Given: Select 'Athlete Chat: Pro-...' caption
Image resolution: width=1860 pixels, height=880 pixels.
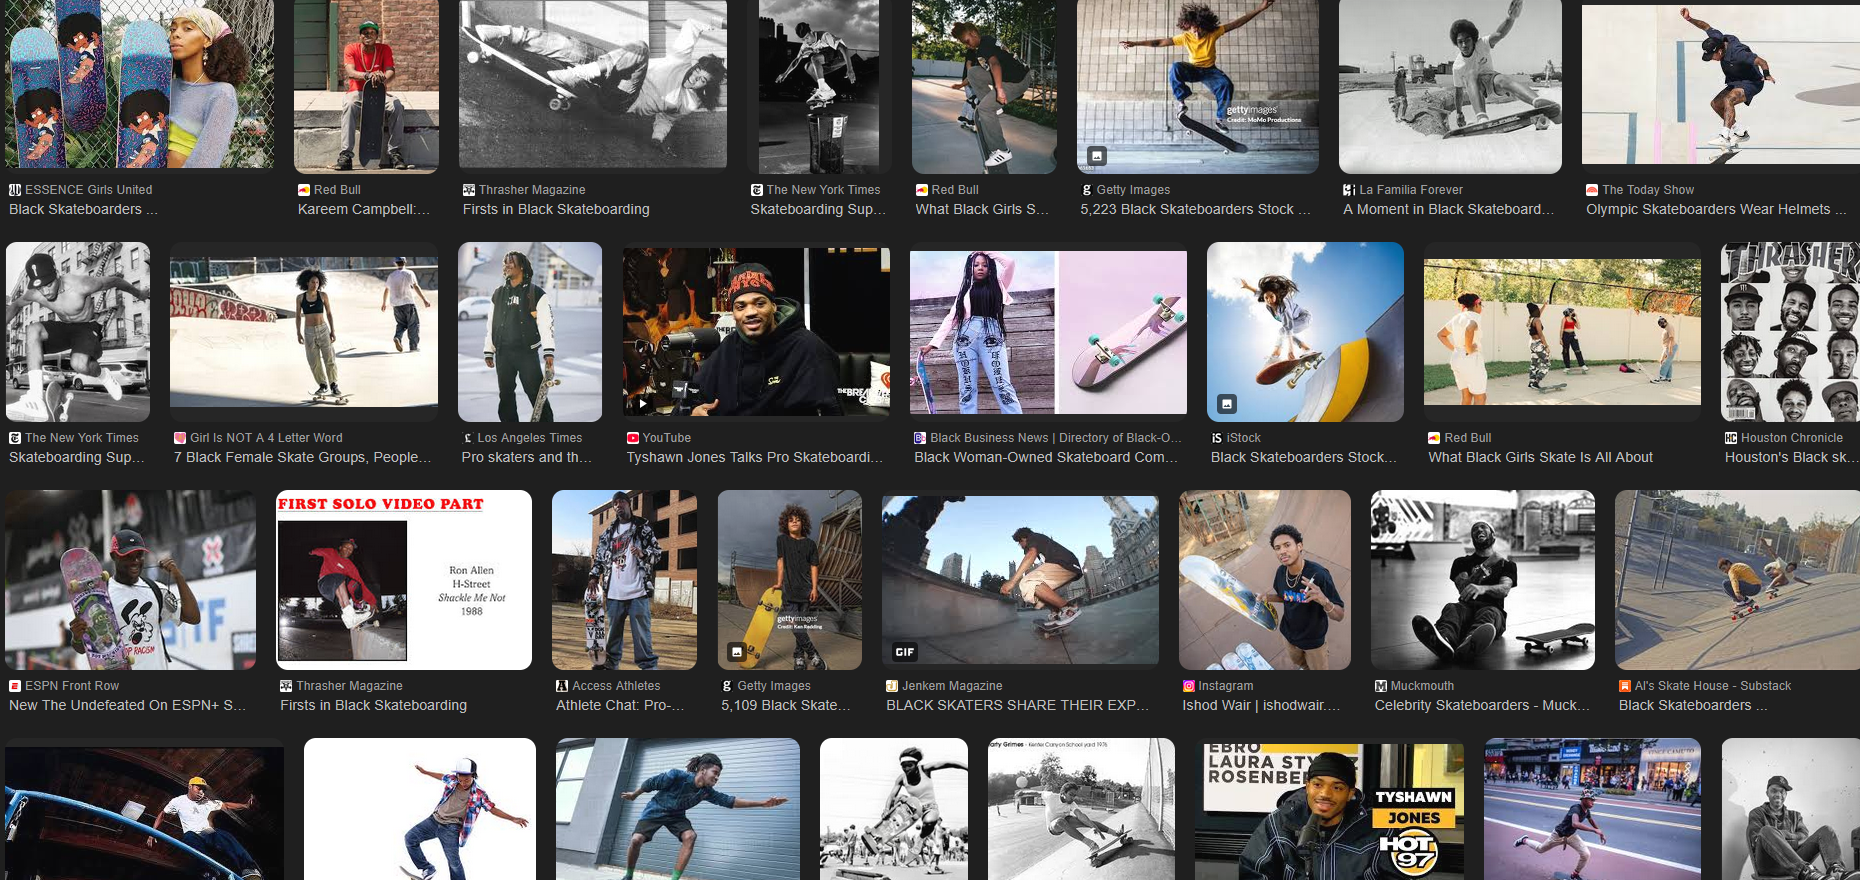Looking at the screenshot, I should [x=620, y=705].
